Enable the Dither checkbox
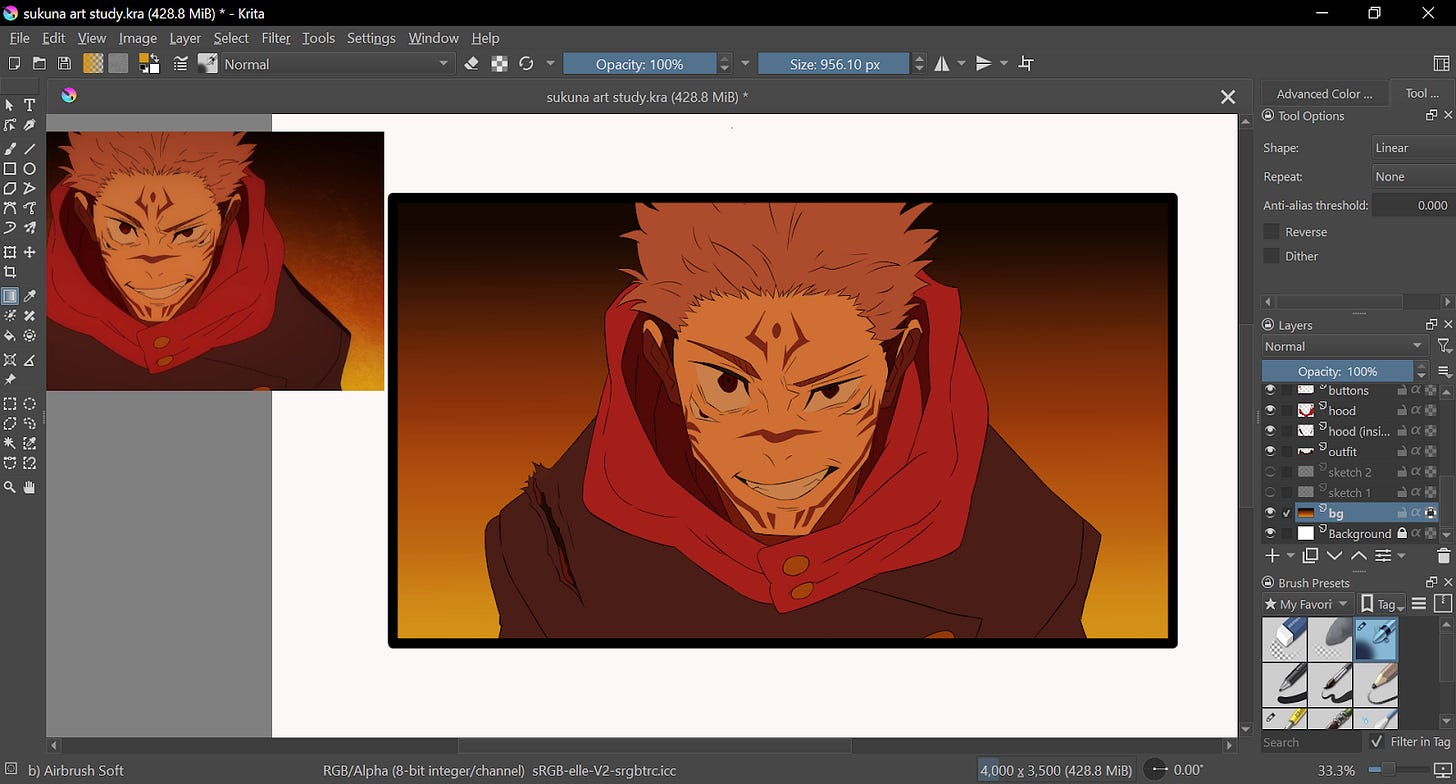 [1271, 256]
